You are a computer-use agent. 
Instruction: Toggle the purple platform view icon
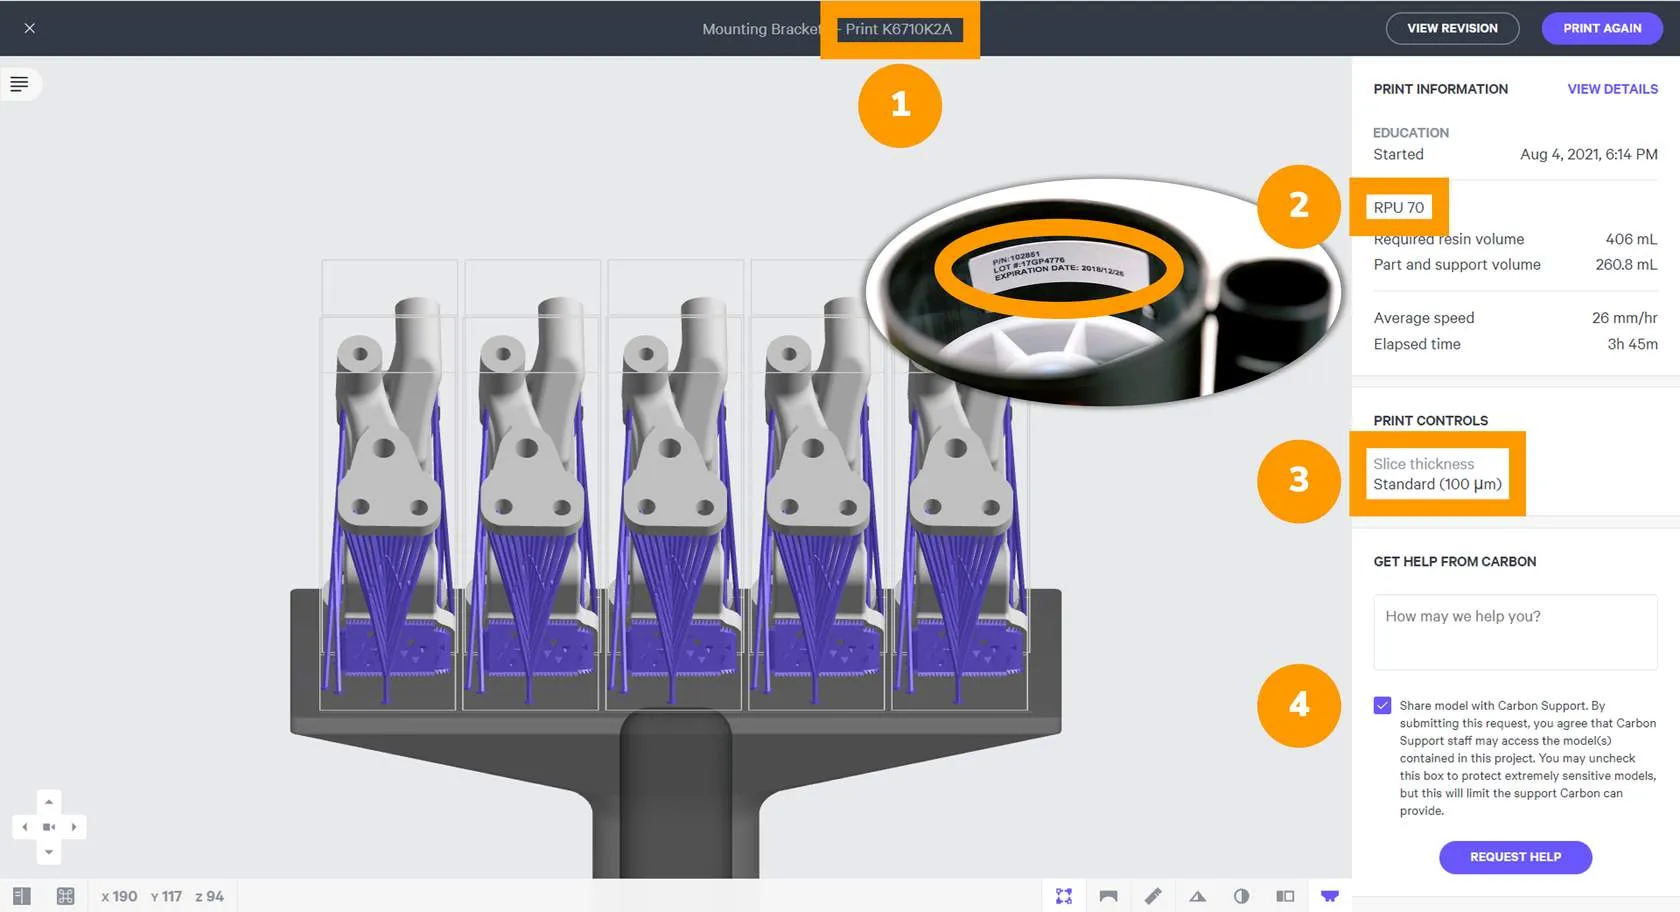click(1330, 896)
